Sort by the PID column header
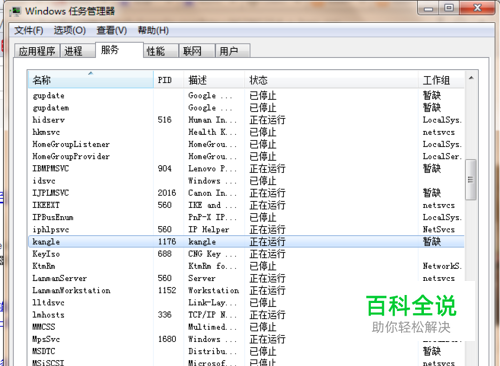This screenshot has height=366, width=500. click(x=169, y=80)
